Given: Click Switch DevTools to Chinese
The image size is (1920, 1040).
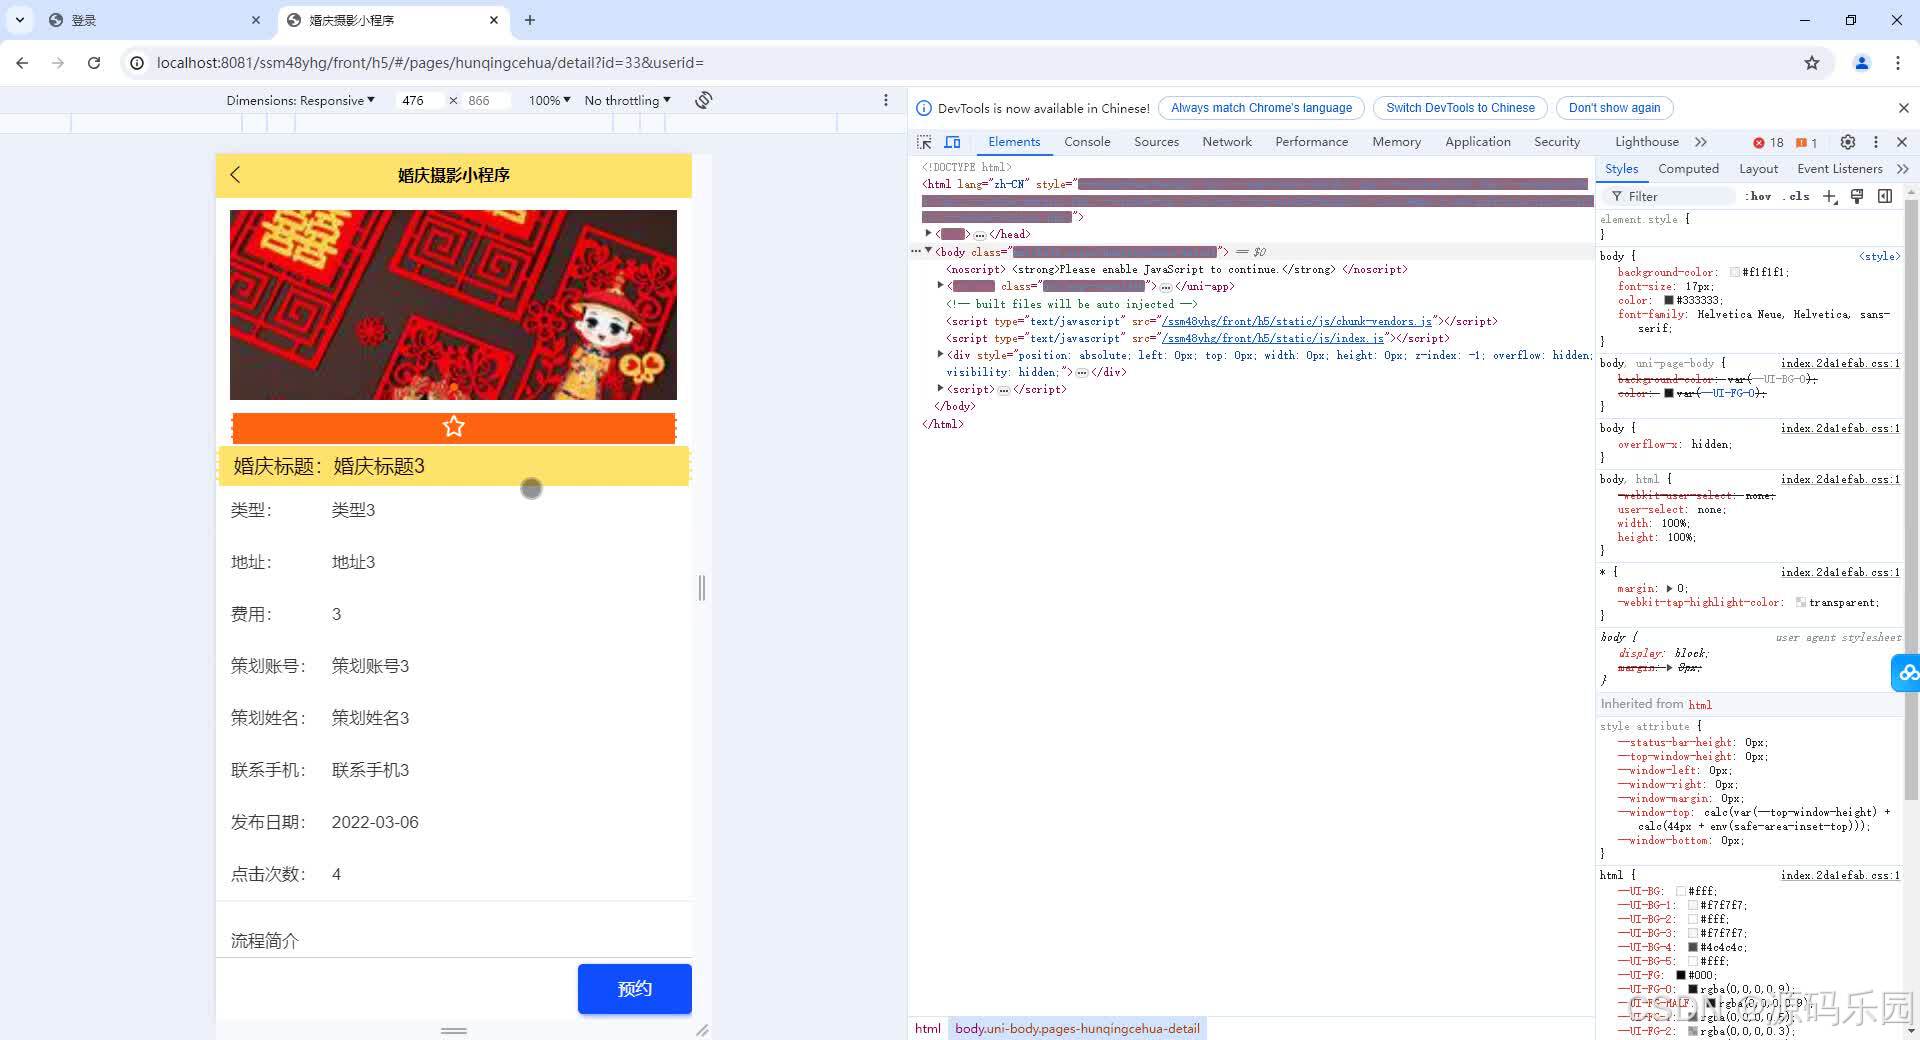Looking at the screenshot, I should coord(1458,107).
